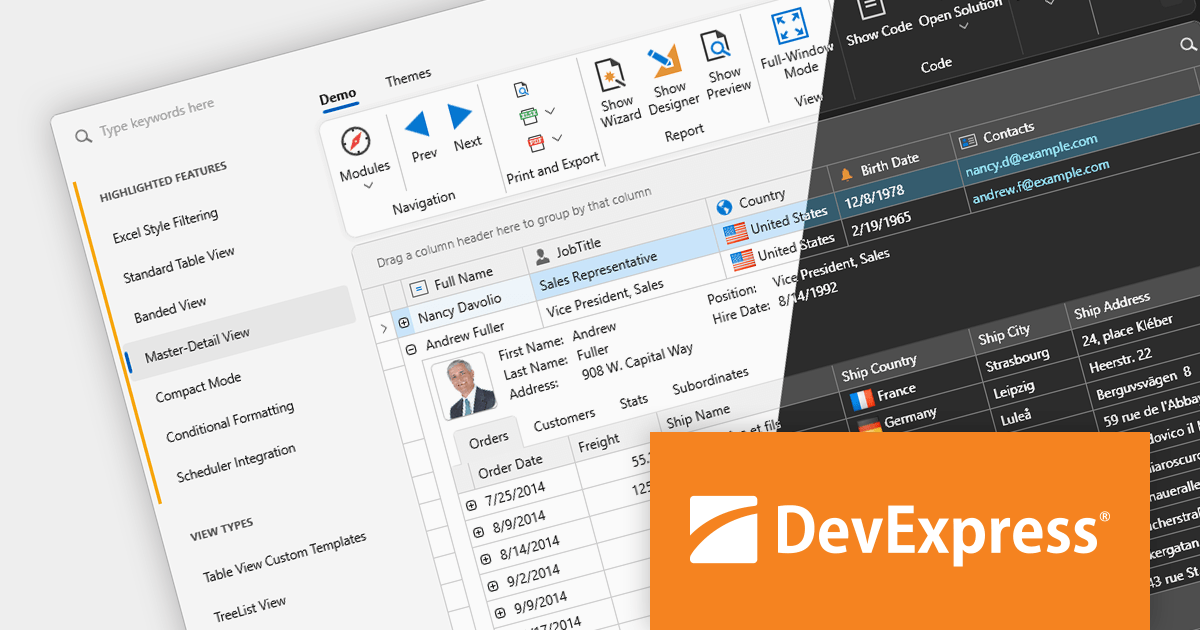Screen dimensions: 1200x630
Task: Expand the Open Solution dropdown arrow
Action: pos(964,26)
